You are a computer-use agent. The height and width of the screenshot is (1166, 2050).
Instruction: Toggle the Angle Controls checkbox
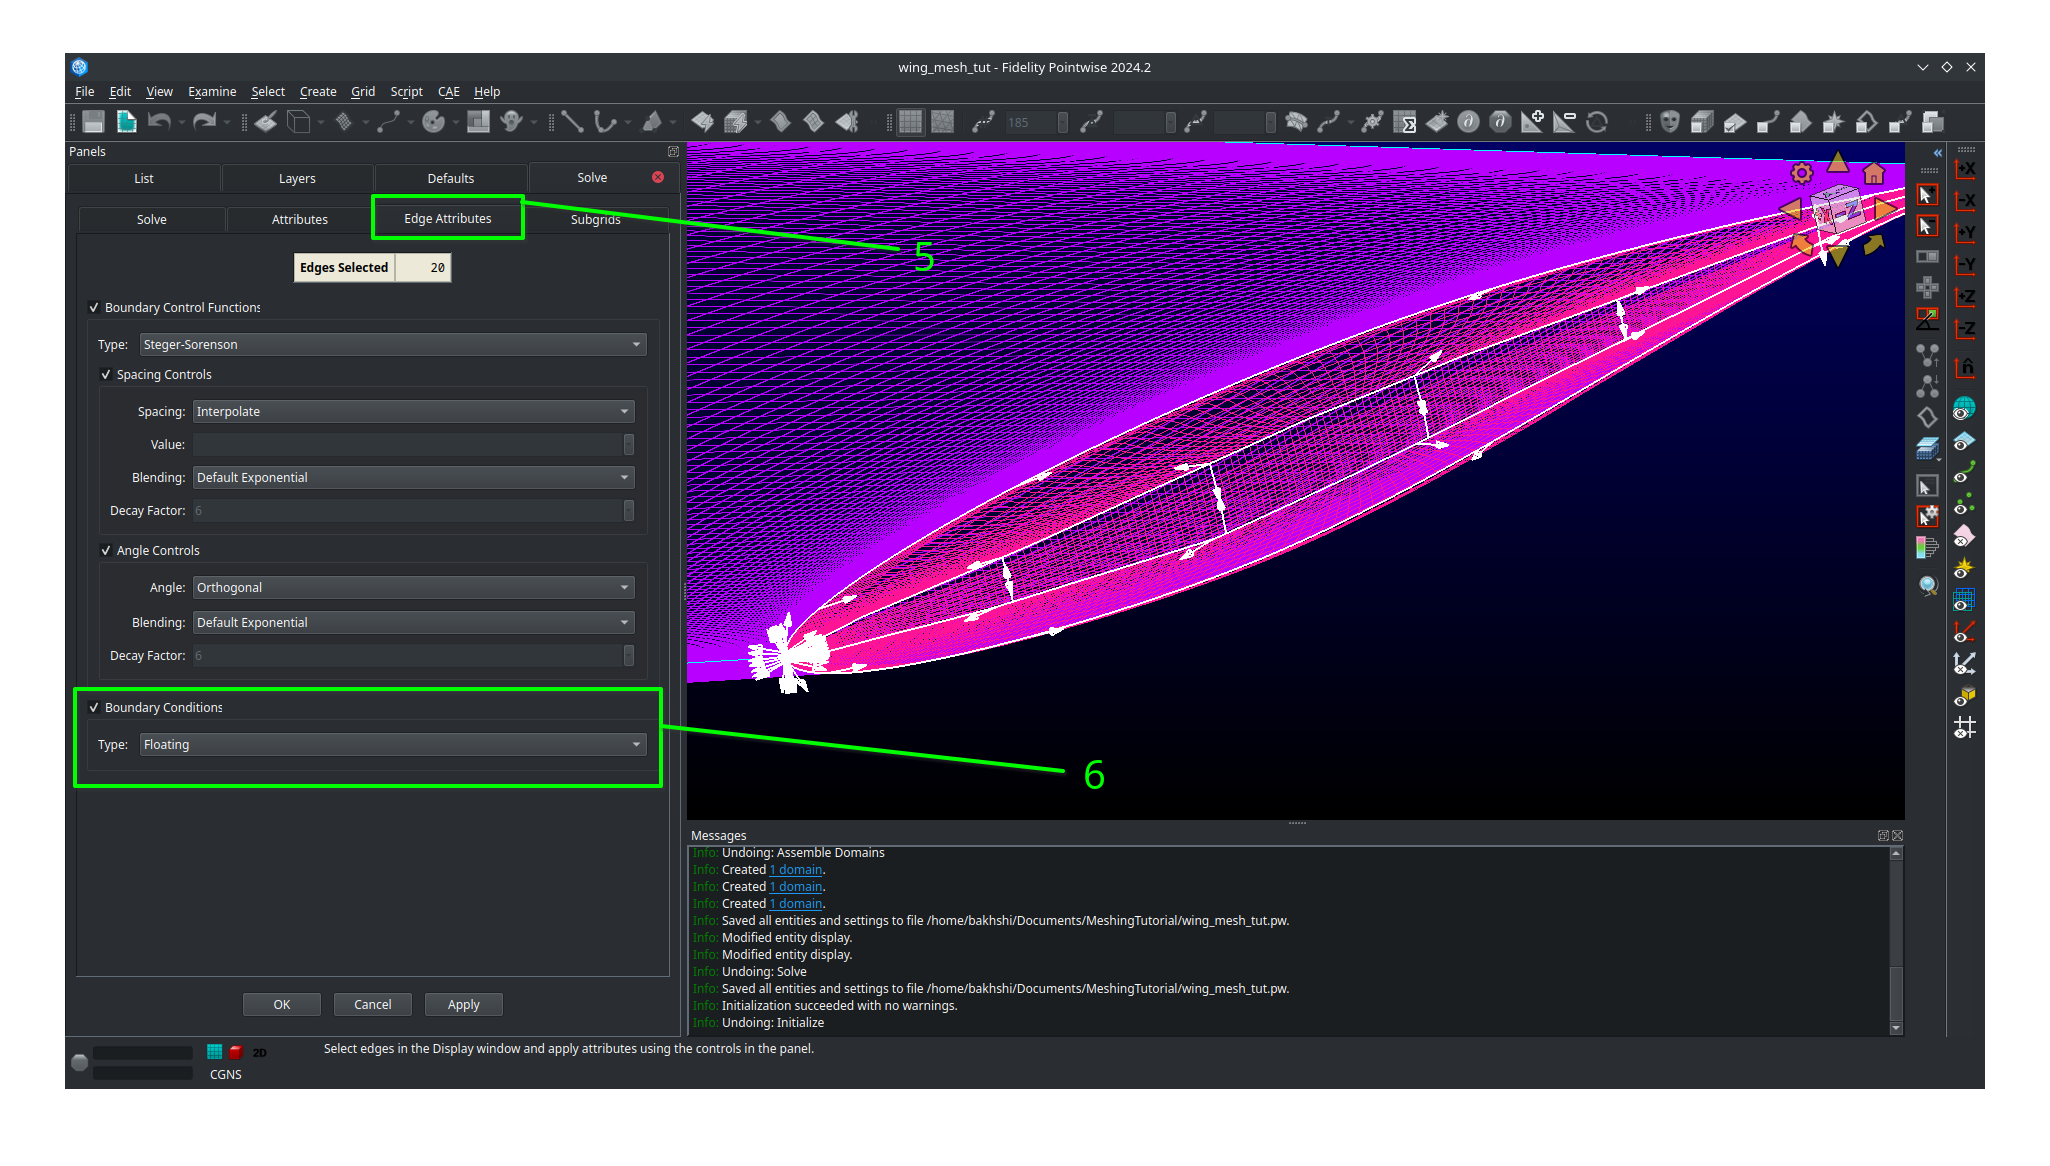106,550
